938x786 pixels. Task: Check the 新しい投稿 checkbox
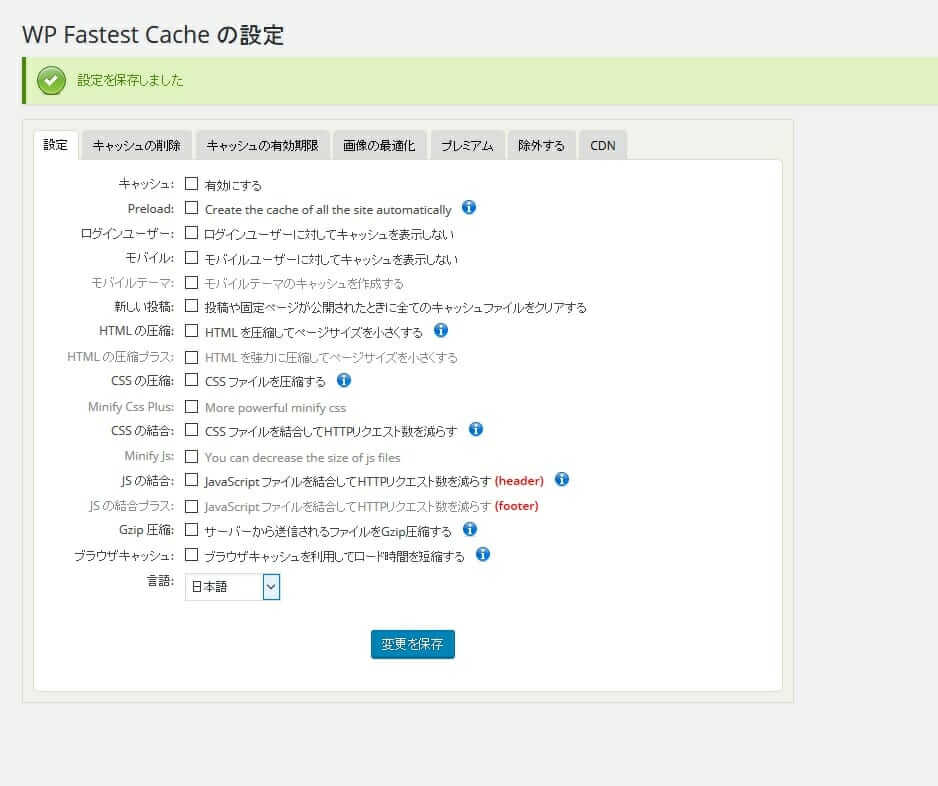(x=191, y=306)
